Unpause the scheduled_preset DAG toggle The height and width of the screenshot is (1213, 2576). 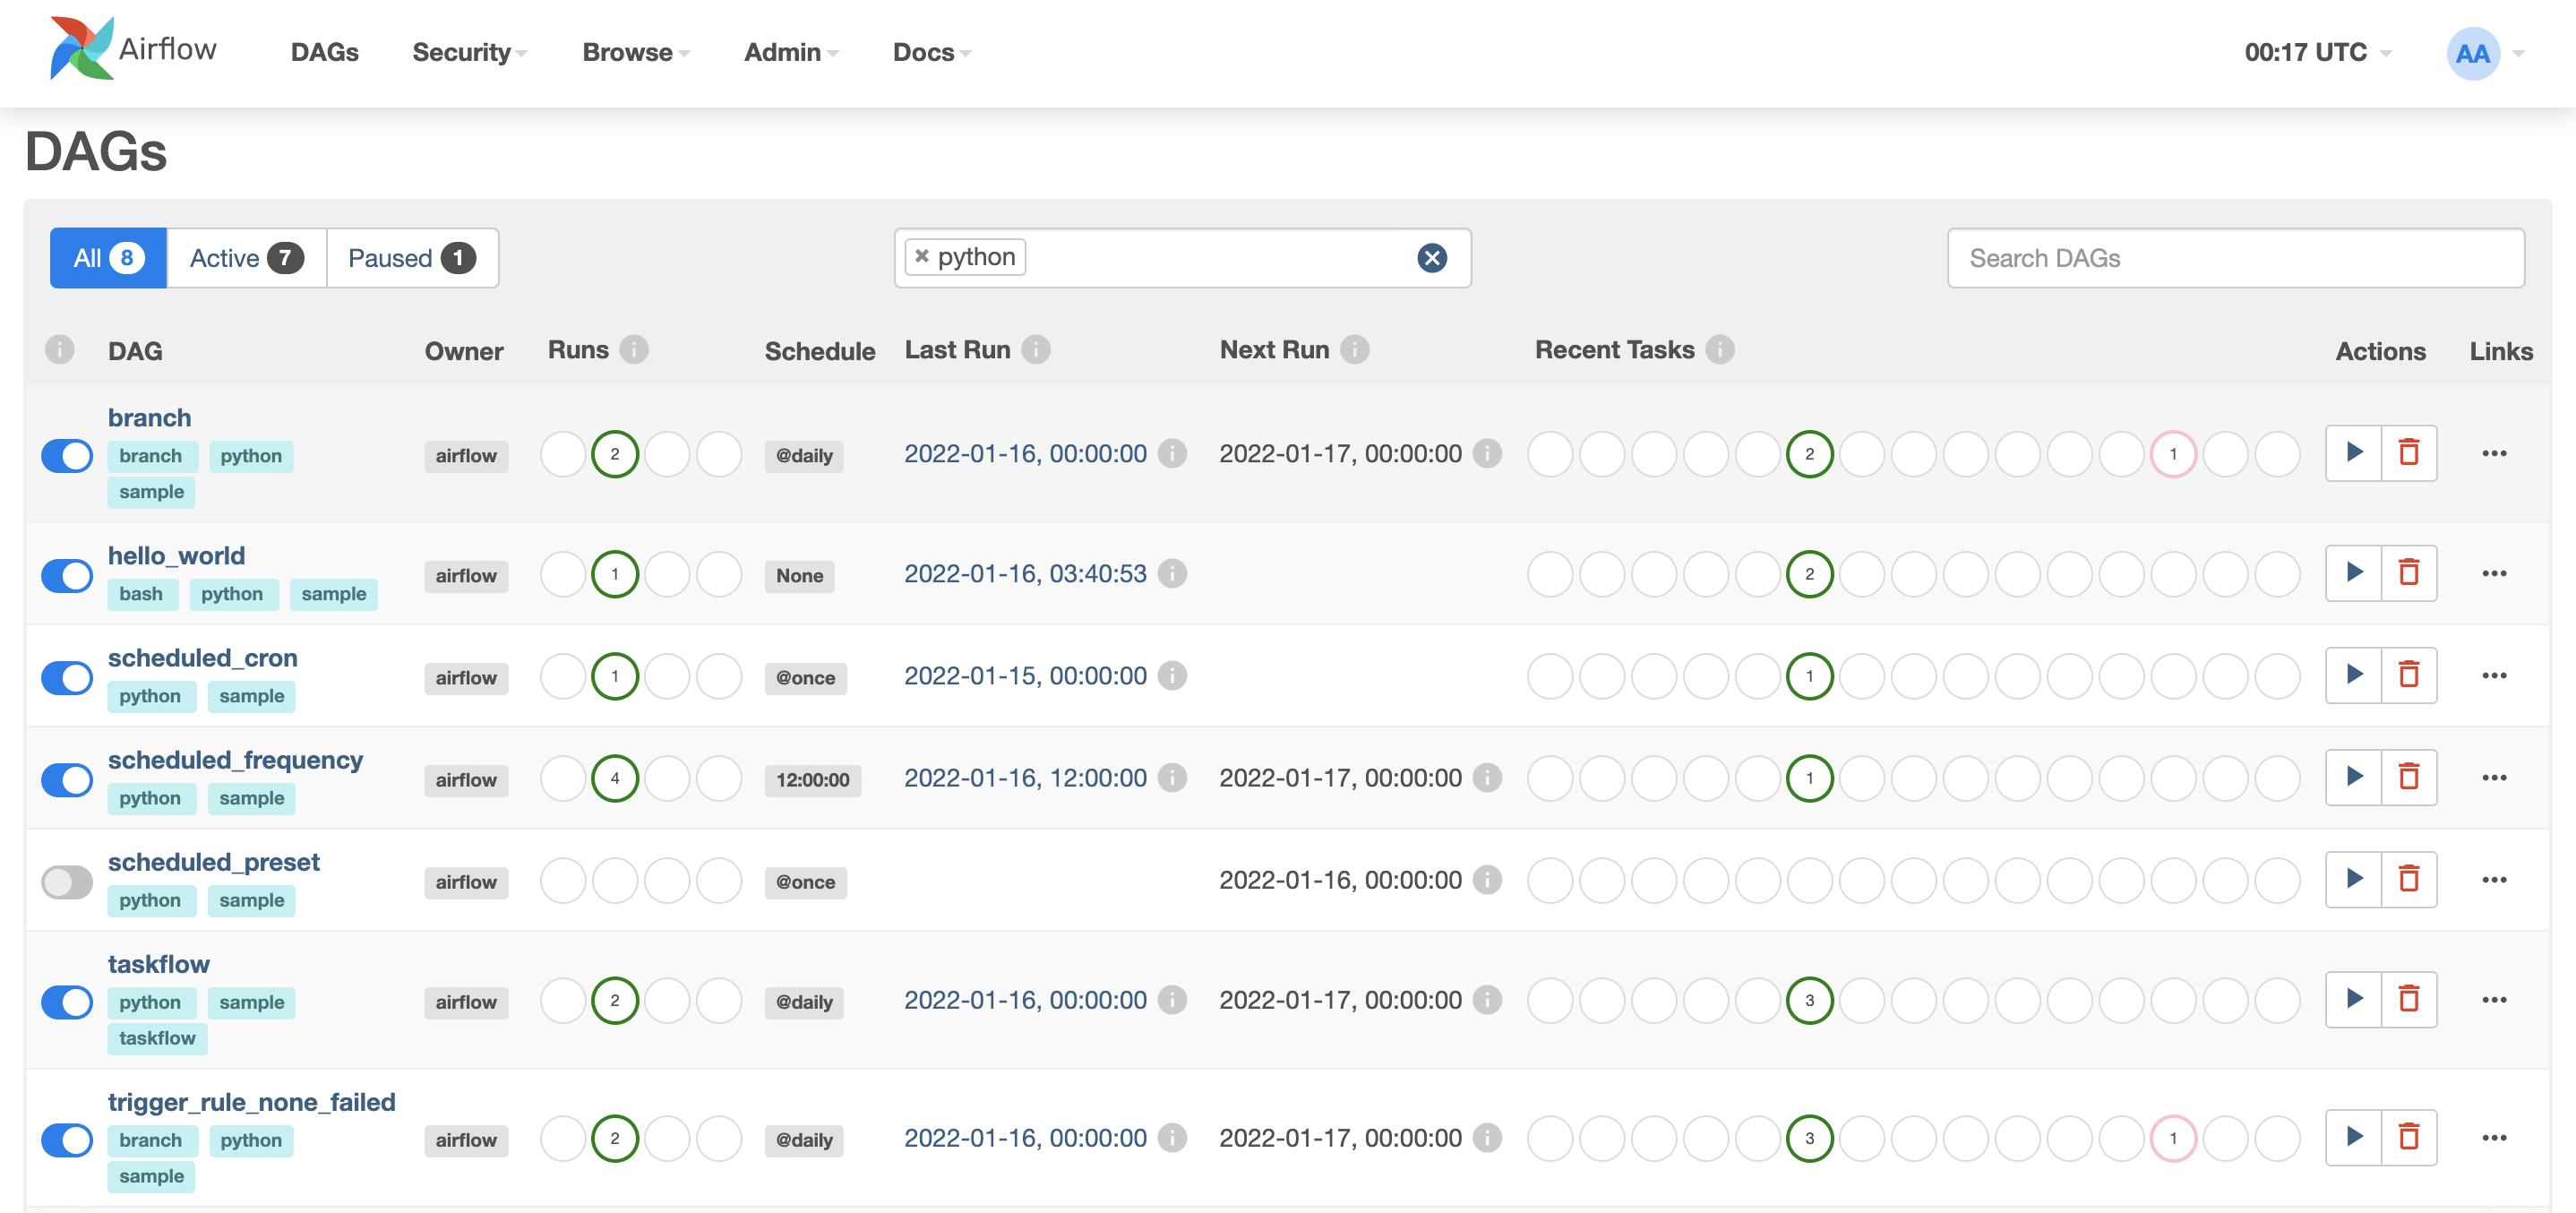(x=67, y=881)
